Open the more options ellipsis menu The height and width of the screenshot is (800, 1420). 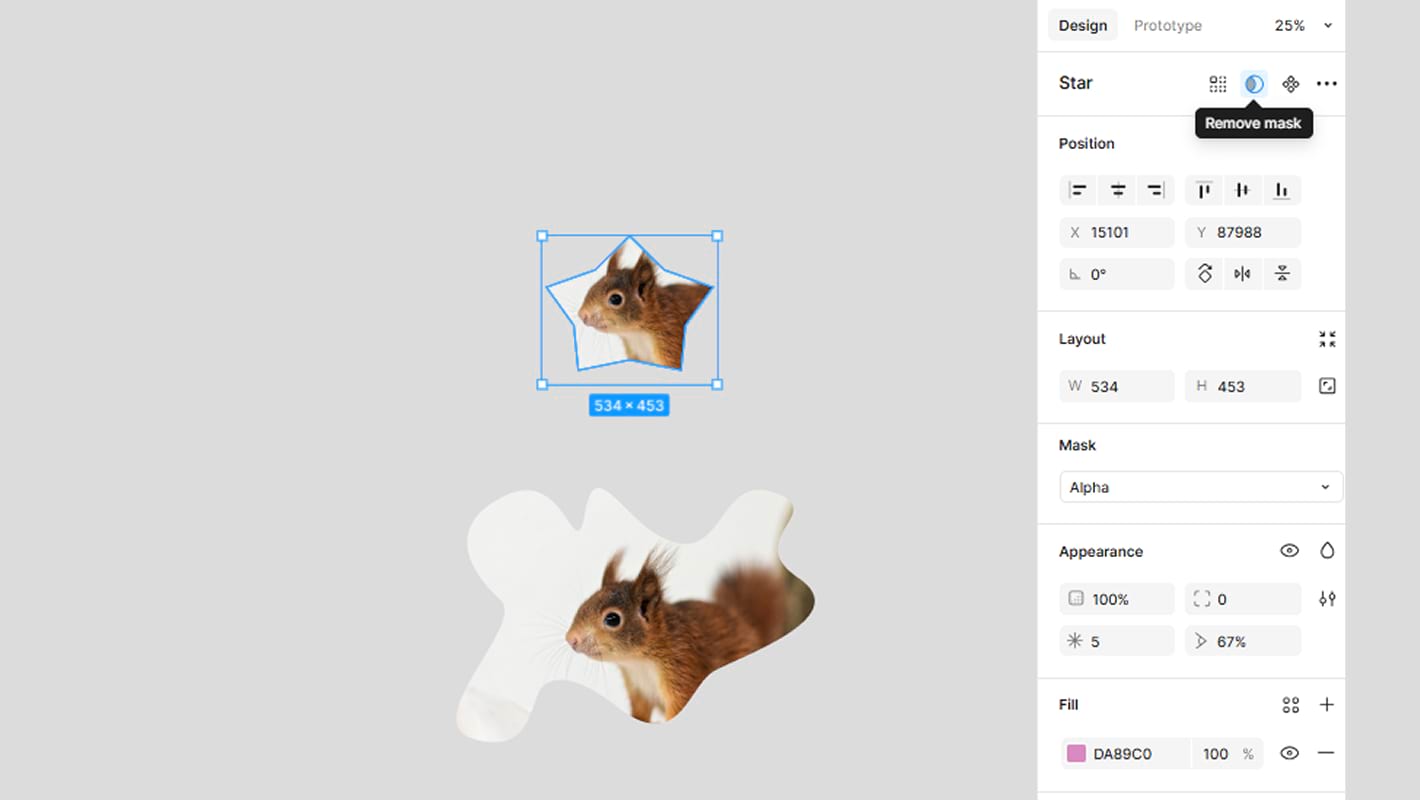1326,84
